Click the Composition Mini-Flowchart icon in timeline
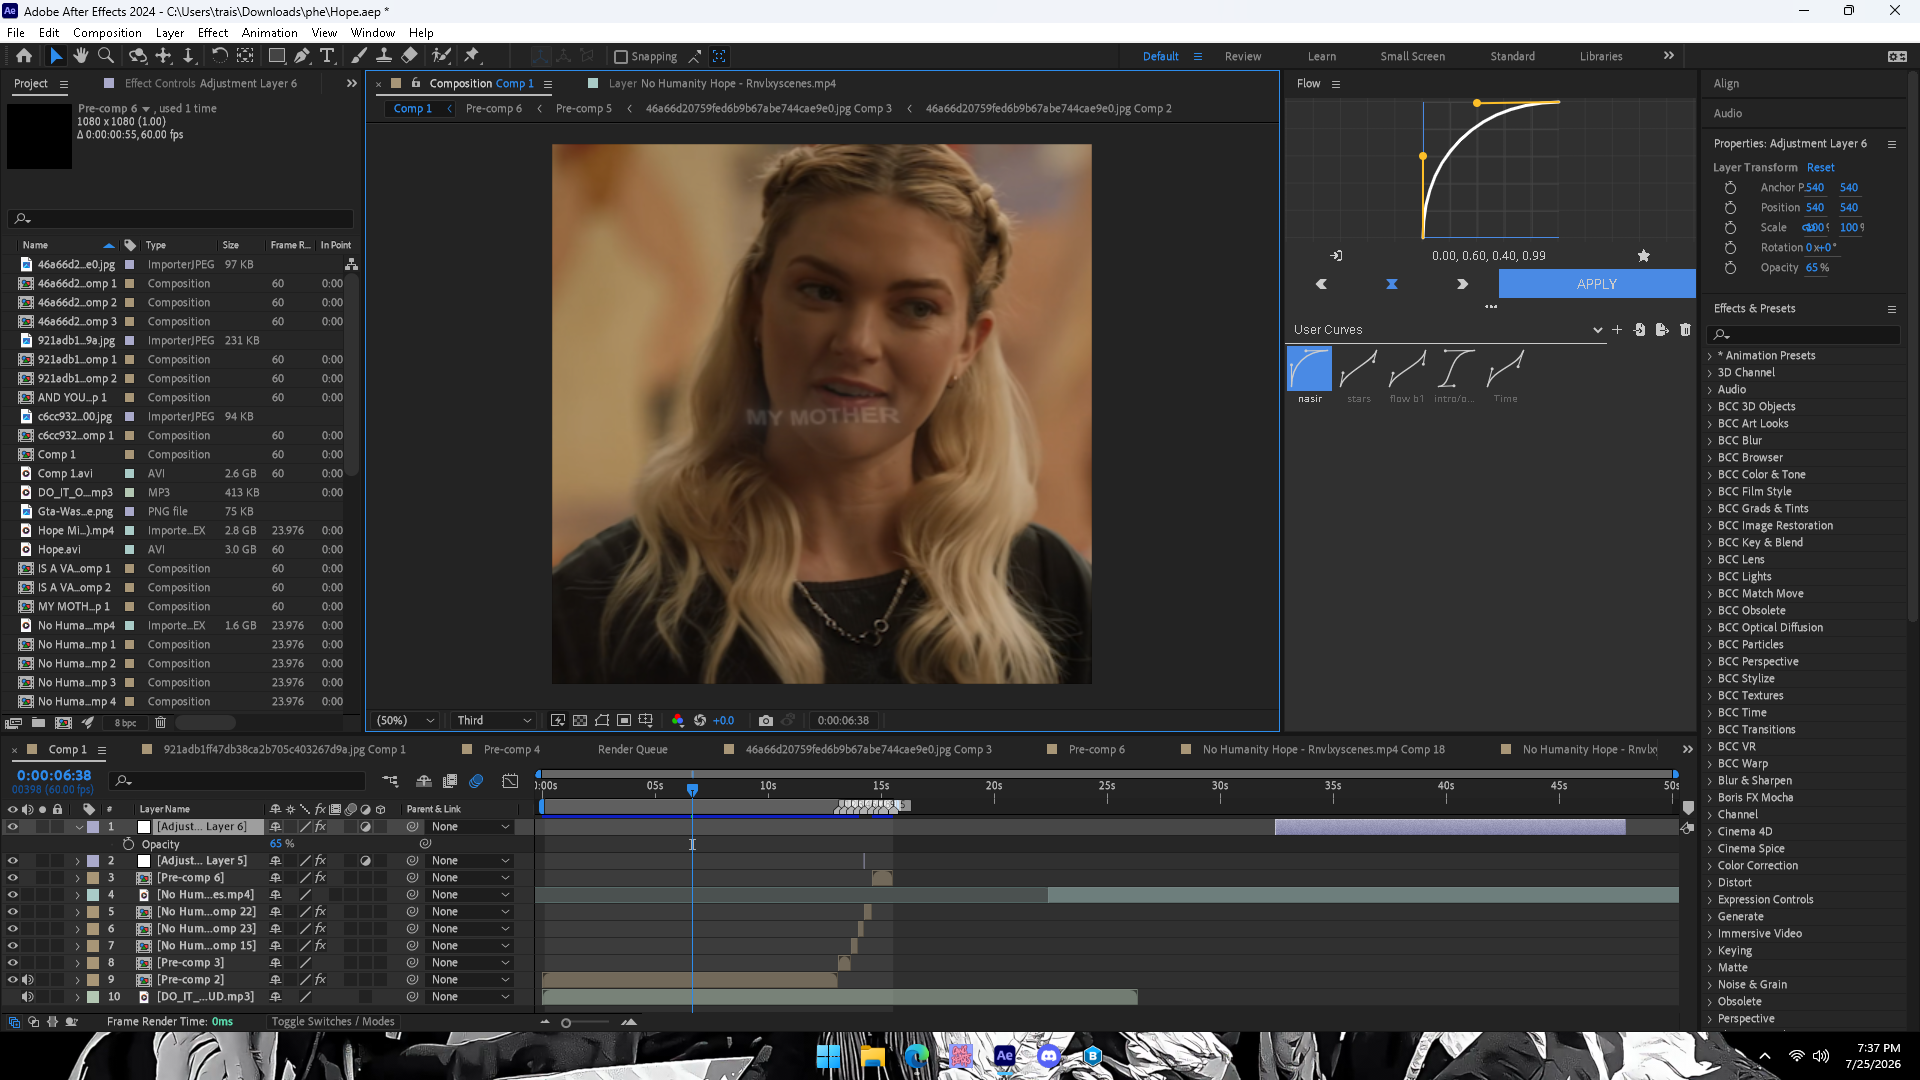The height and width of the screenshot is (1080, 1920). [x=390, y=781]
